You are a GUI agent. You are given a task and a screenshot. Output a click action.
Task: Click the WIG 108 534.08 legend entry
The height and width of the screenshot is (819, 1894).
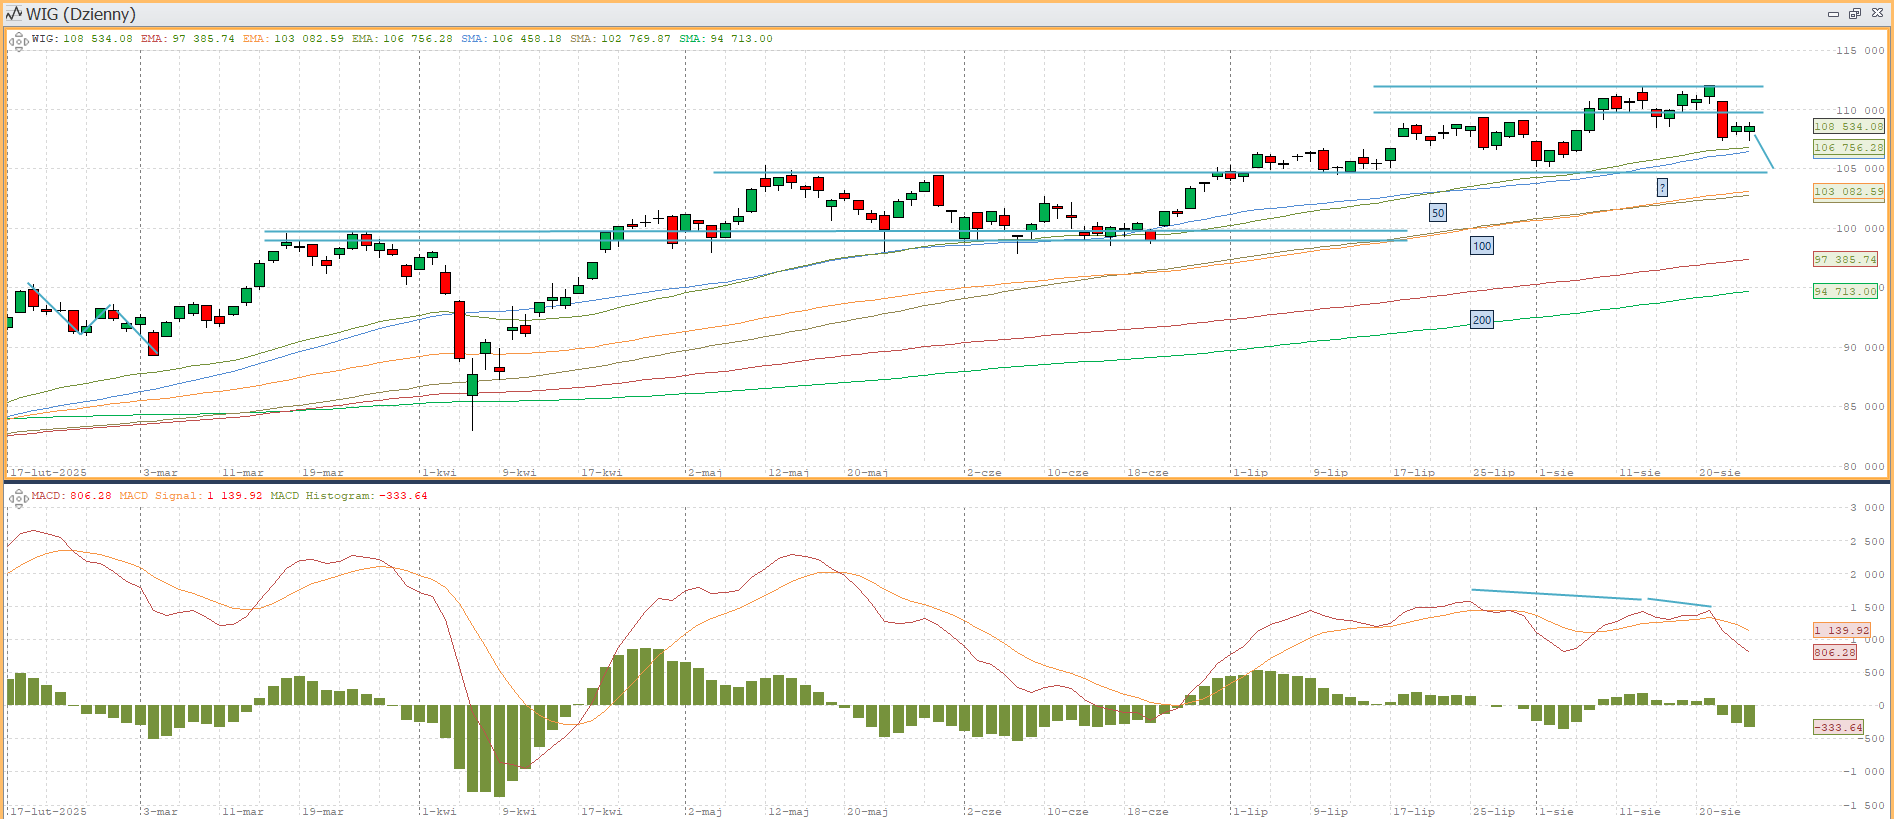[x=82, y=39]
